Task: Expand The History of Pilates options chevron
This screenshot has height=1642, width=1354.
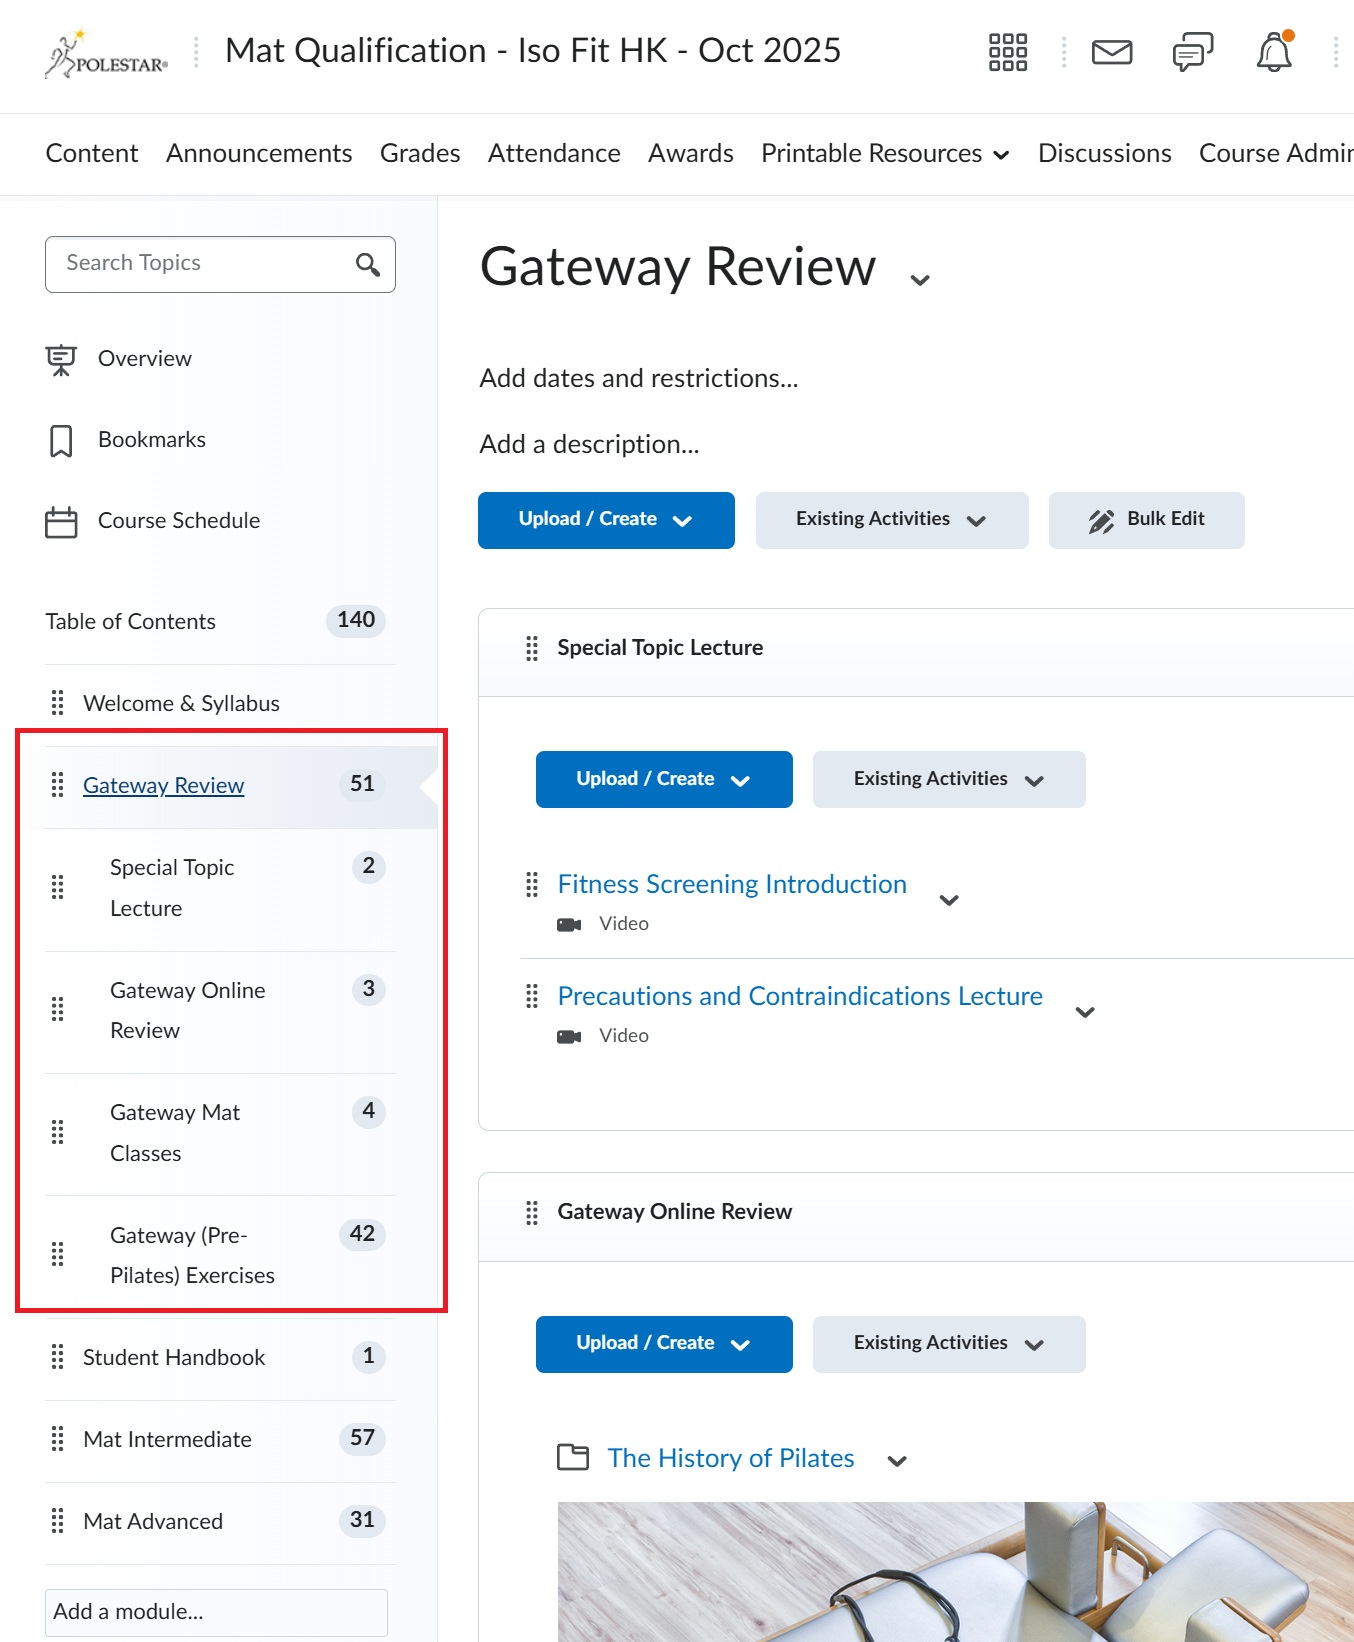Action: pos(897,1461)
